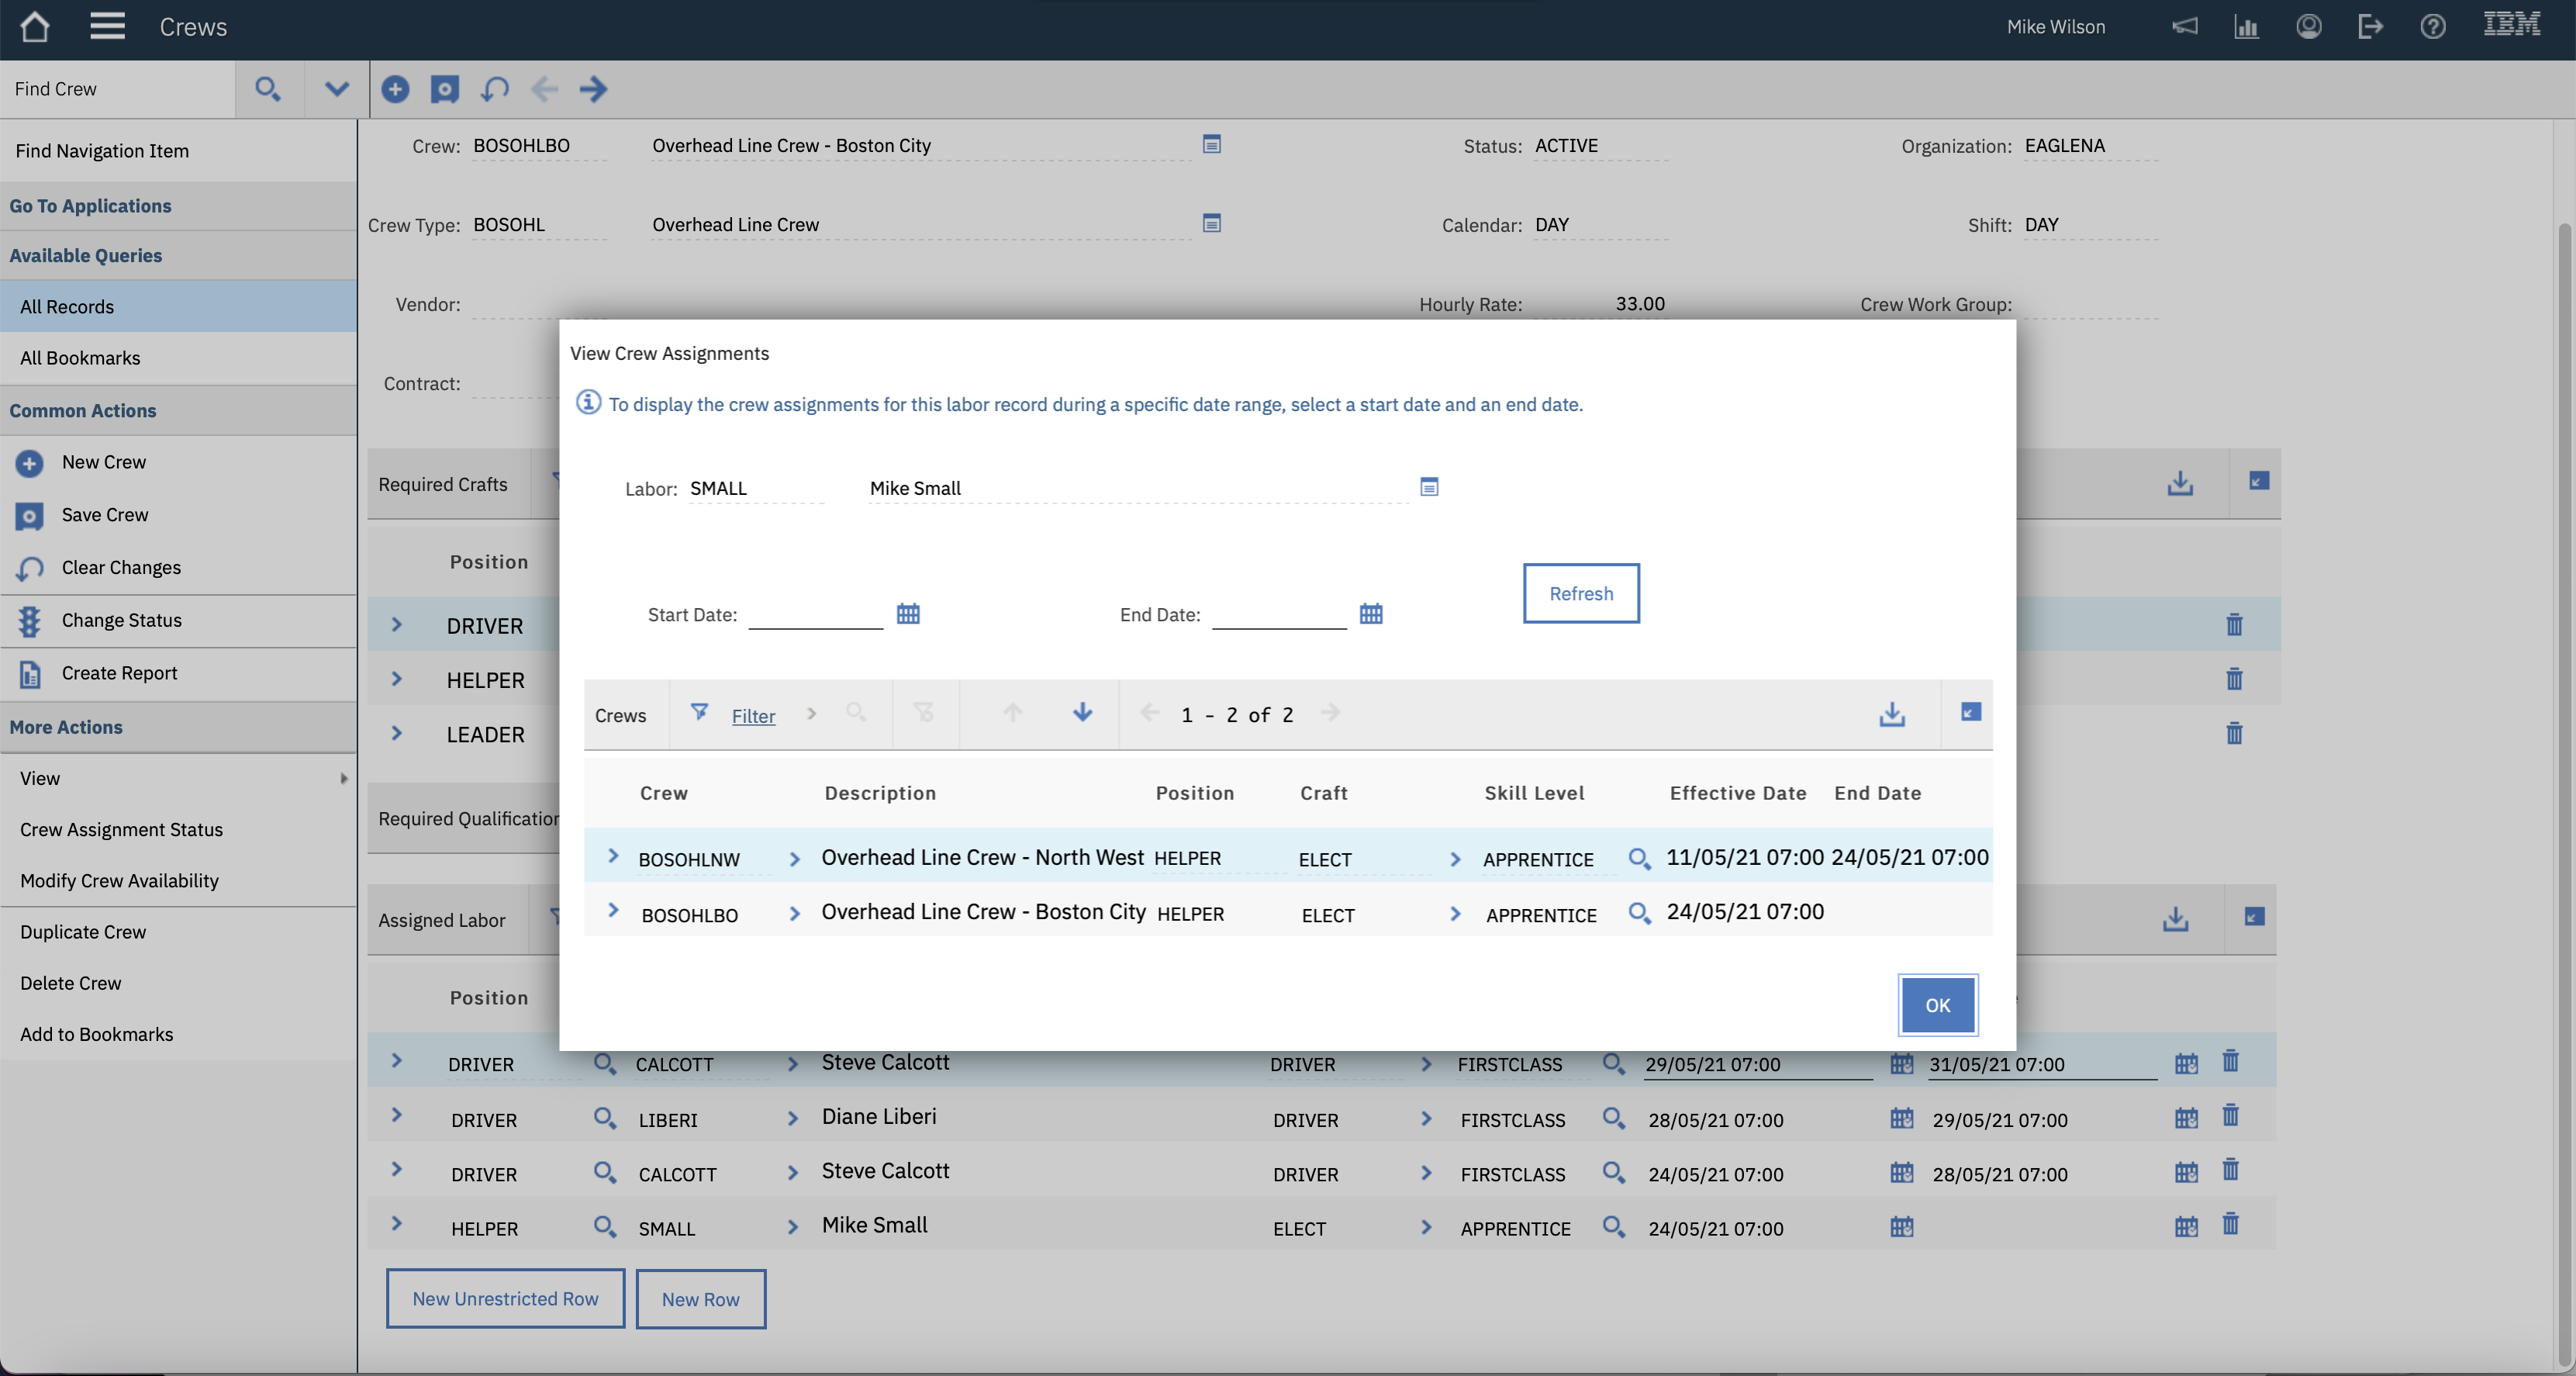This screenshot has height=1376, width=2576.
Task: Open the Start Date calendar picker
Action: point(907,613)
